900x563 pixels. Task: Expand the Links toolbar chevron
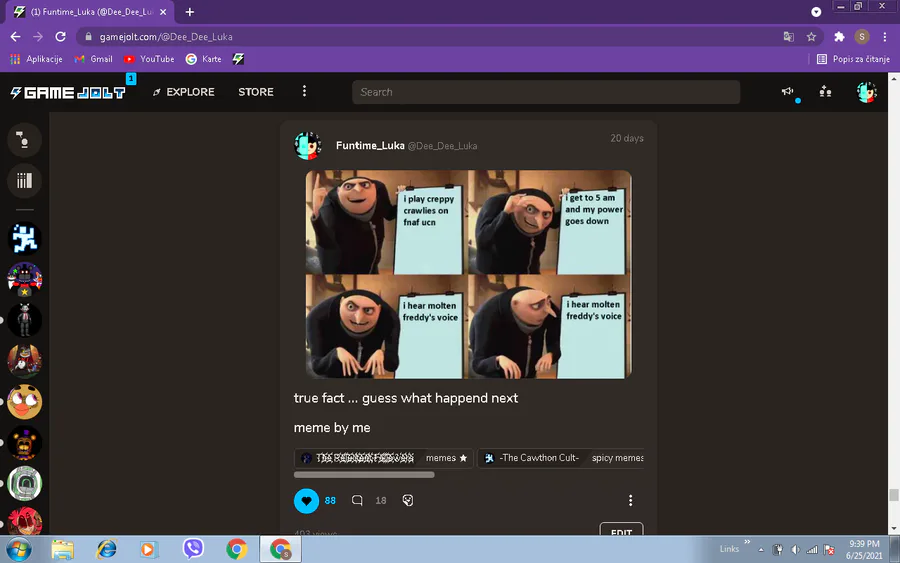tap(747, 541)
